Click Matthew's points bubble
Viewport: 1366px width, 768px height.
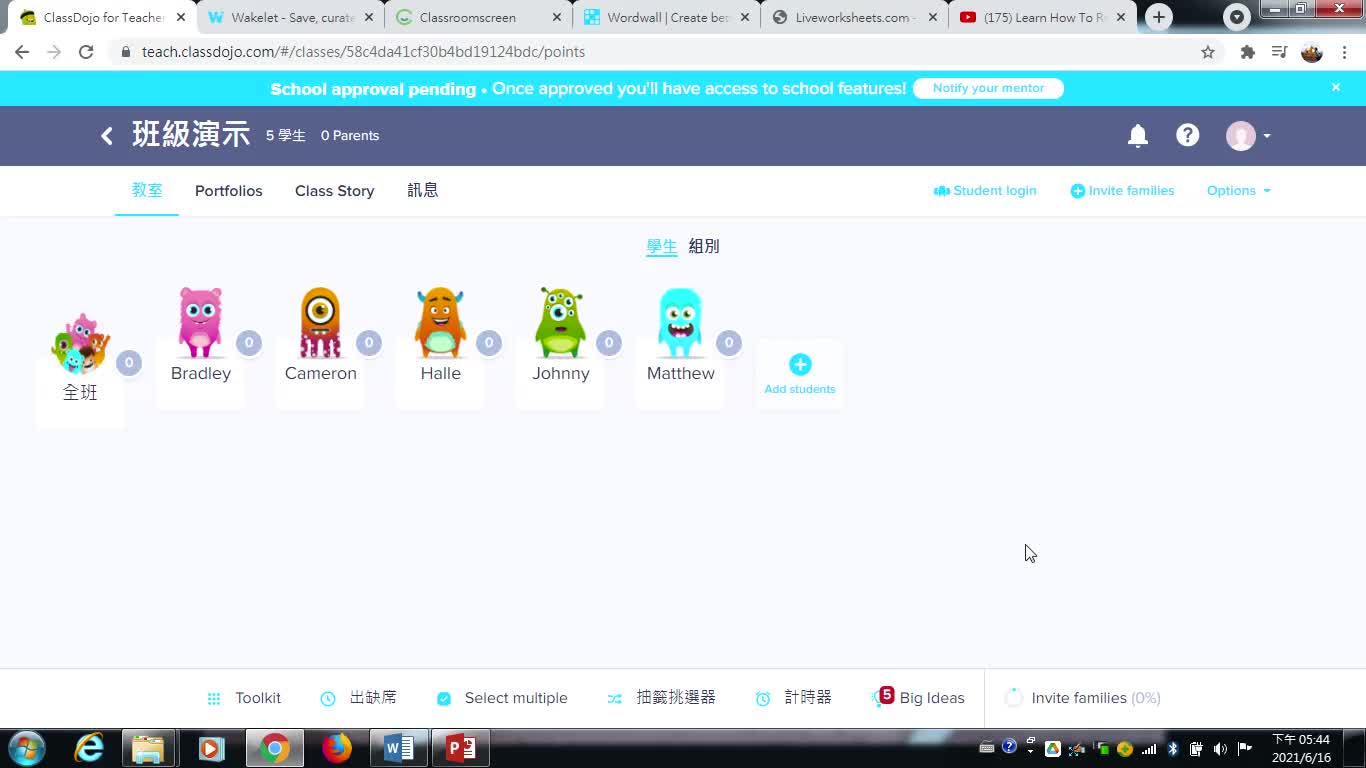pyautogui.click(x=729, y=343)
